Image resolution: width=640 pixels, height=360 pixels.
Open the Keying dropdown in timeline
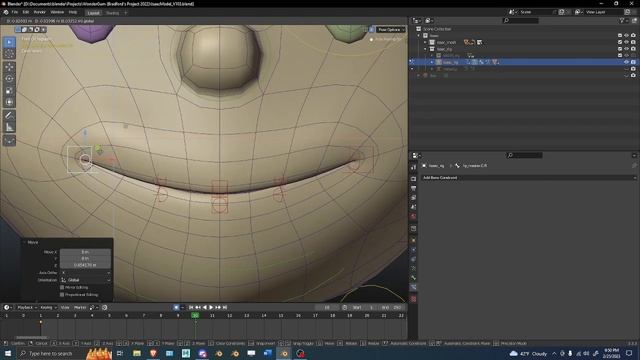48,307
